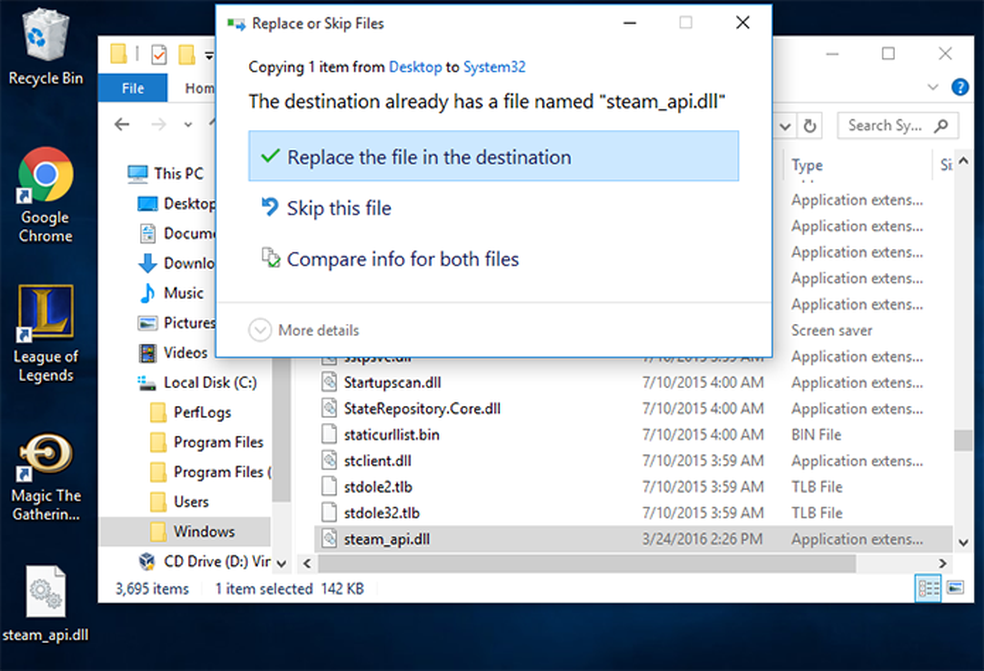Select the Windows folder in tree
Viewport: 984px width, 671px height.
(185, 531)
